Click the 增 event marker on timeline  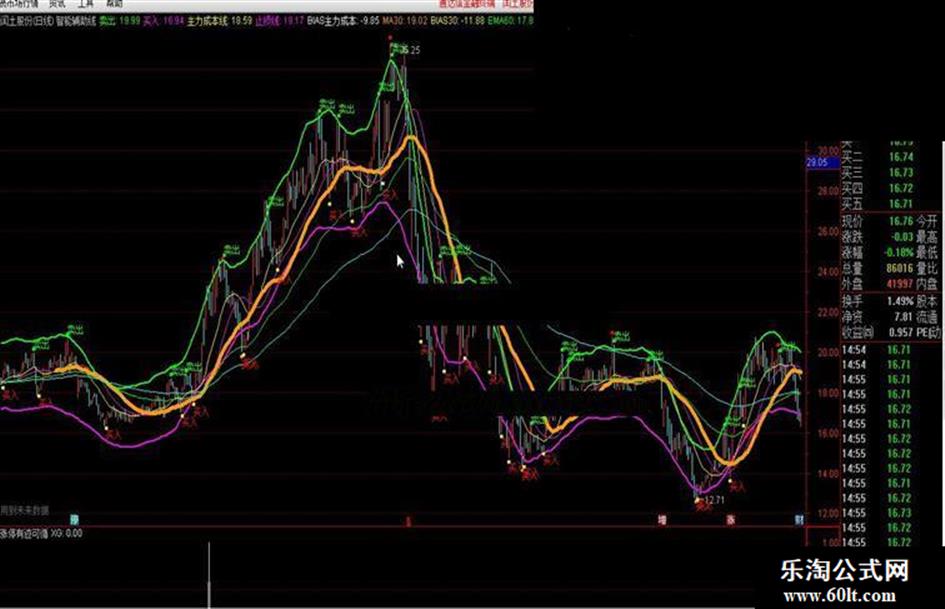pos(662,520)
